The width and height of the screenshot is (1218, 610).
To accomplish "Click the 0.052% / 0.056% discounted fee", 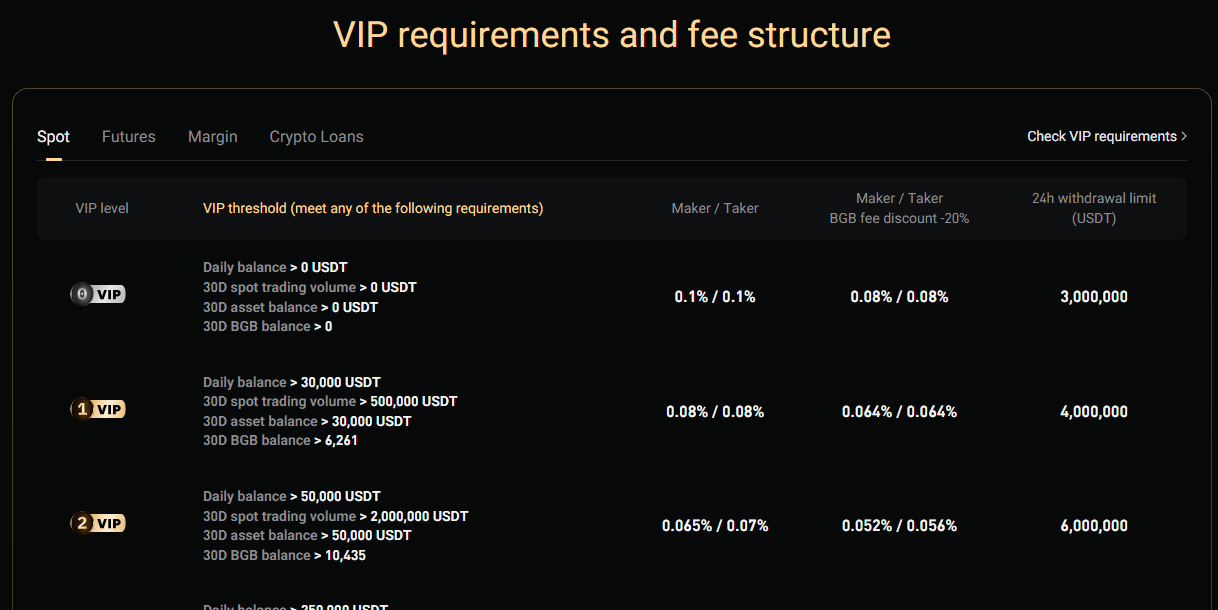I will [899, 526].
